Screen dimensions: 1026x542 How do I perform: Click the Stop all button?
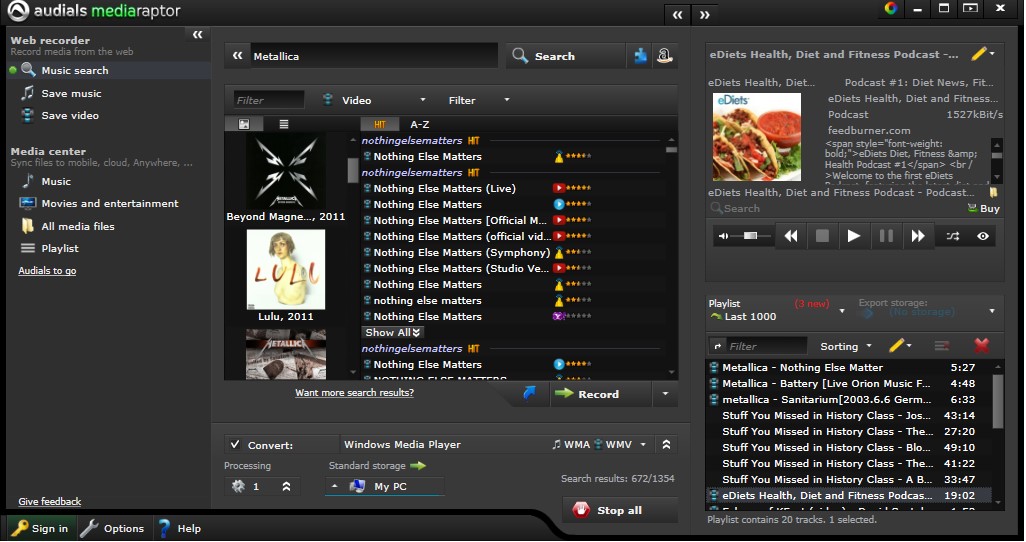620,510
